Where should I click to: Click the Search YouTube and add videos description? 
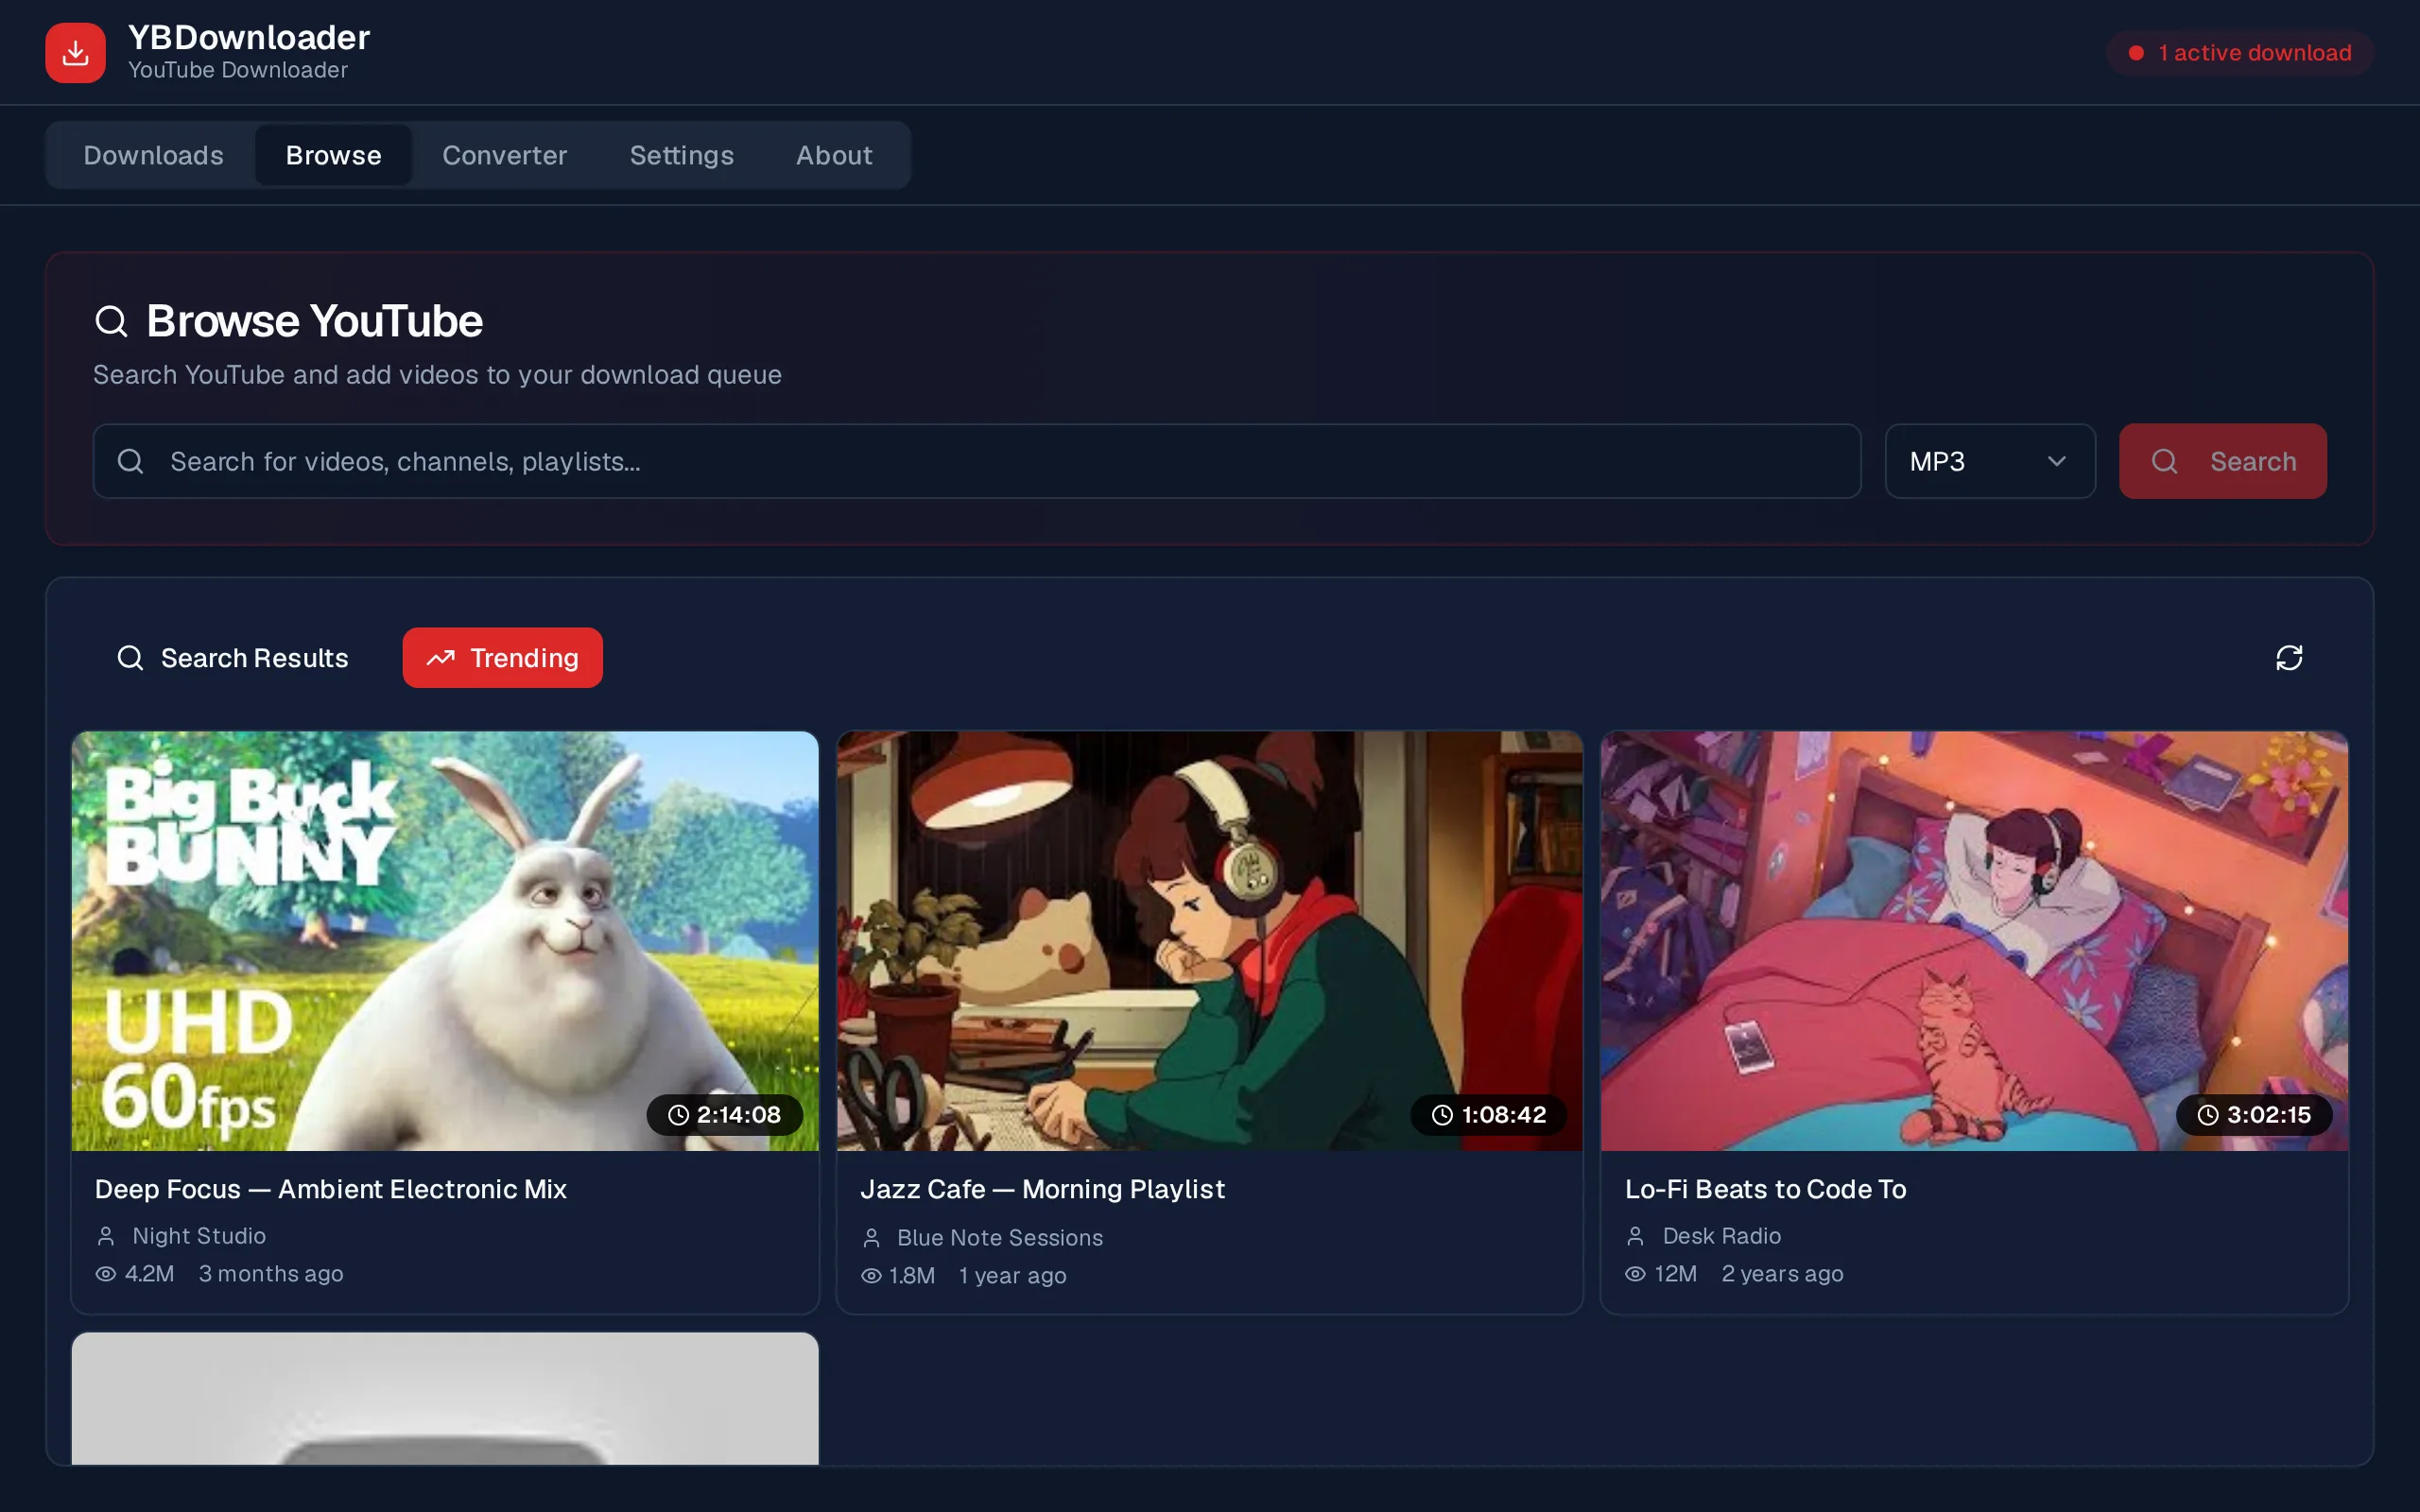[437, 375]
